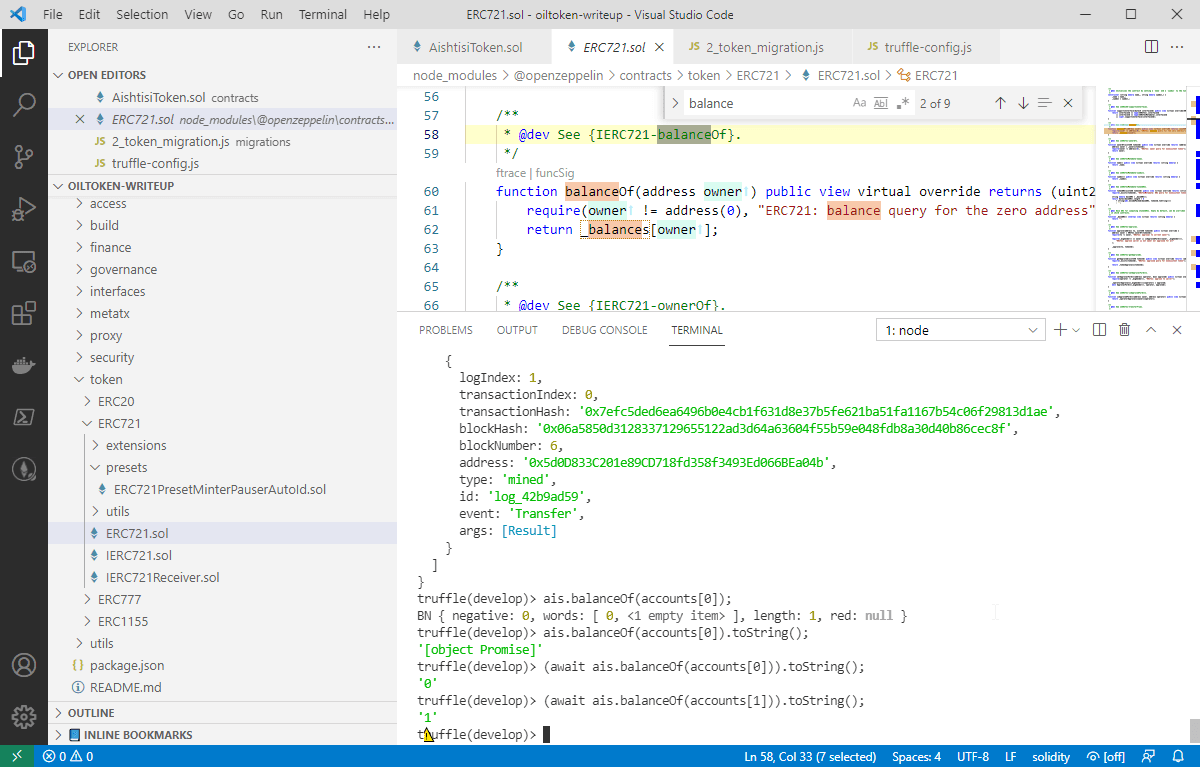Switch to 2_token_migration.js editor tab

[x=764, y=47]
